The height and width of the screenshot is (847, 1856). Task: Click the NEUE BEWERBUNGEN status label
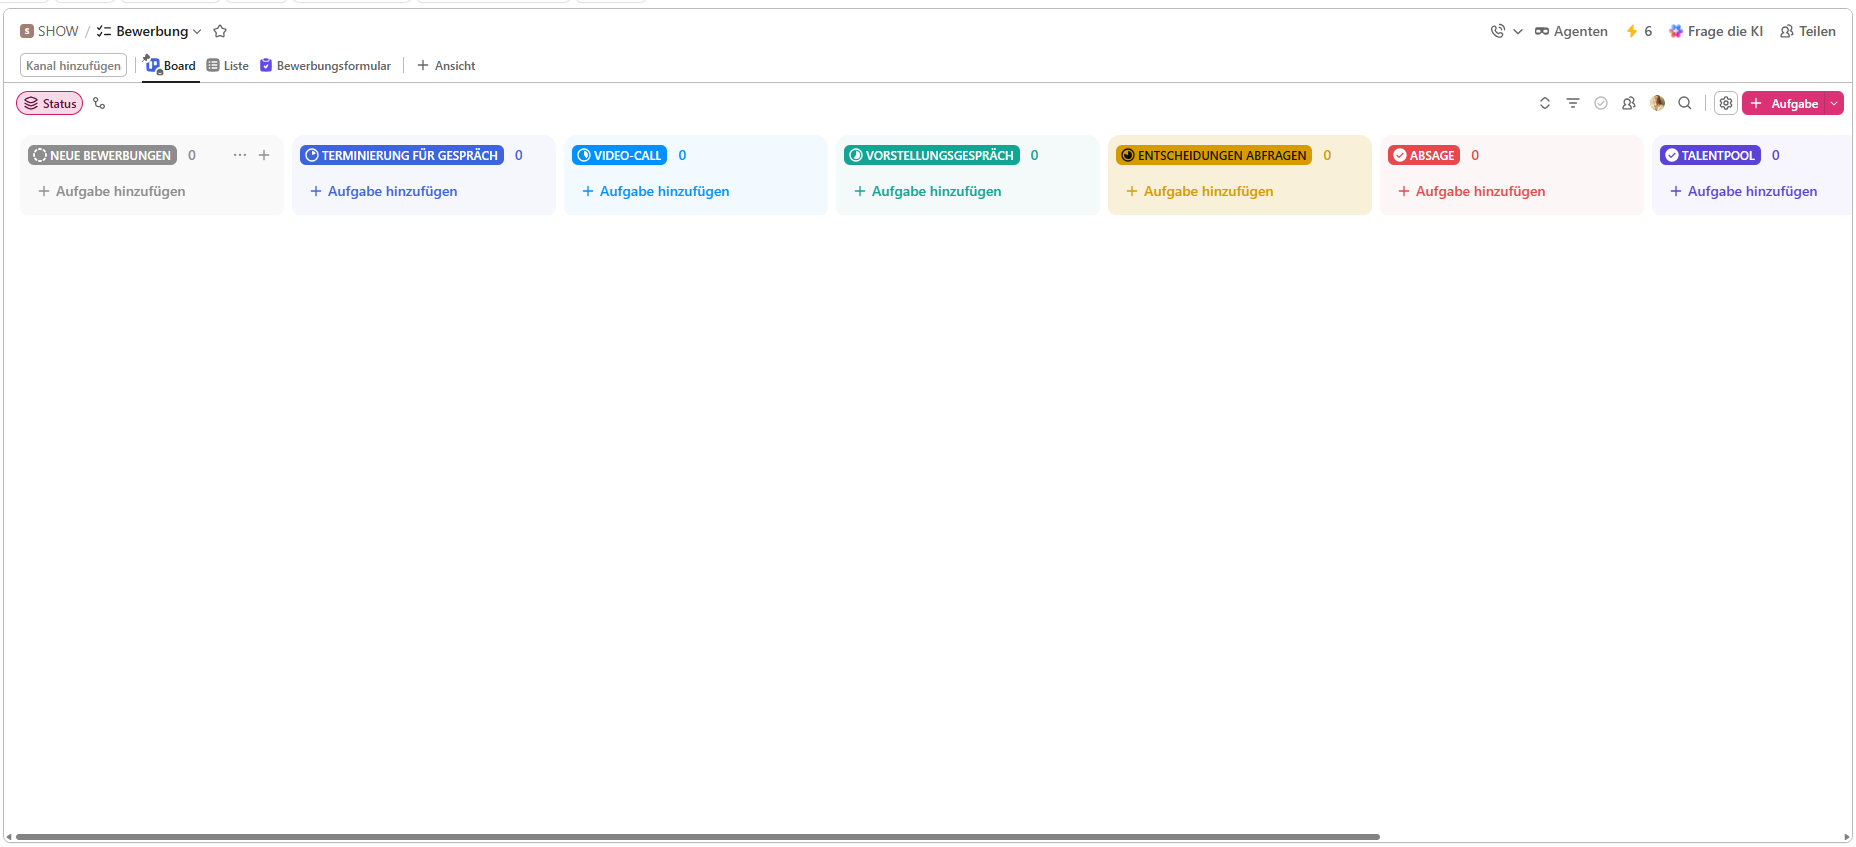pos(102,155)
